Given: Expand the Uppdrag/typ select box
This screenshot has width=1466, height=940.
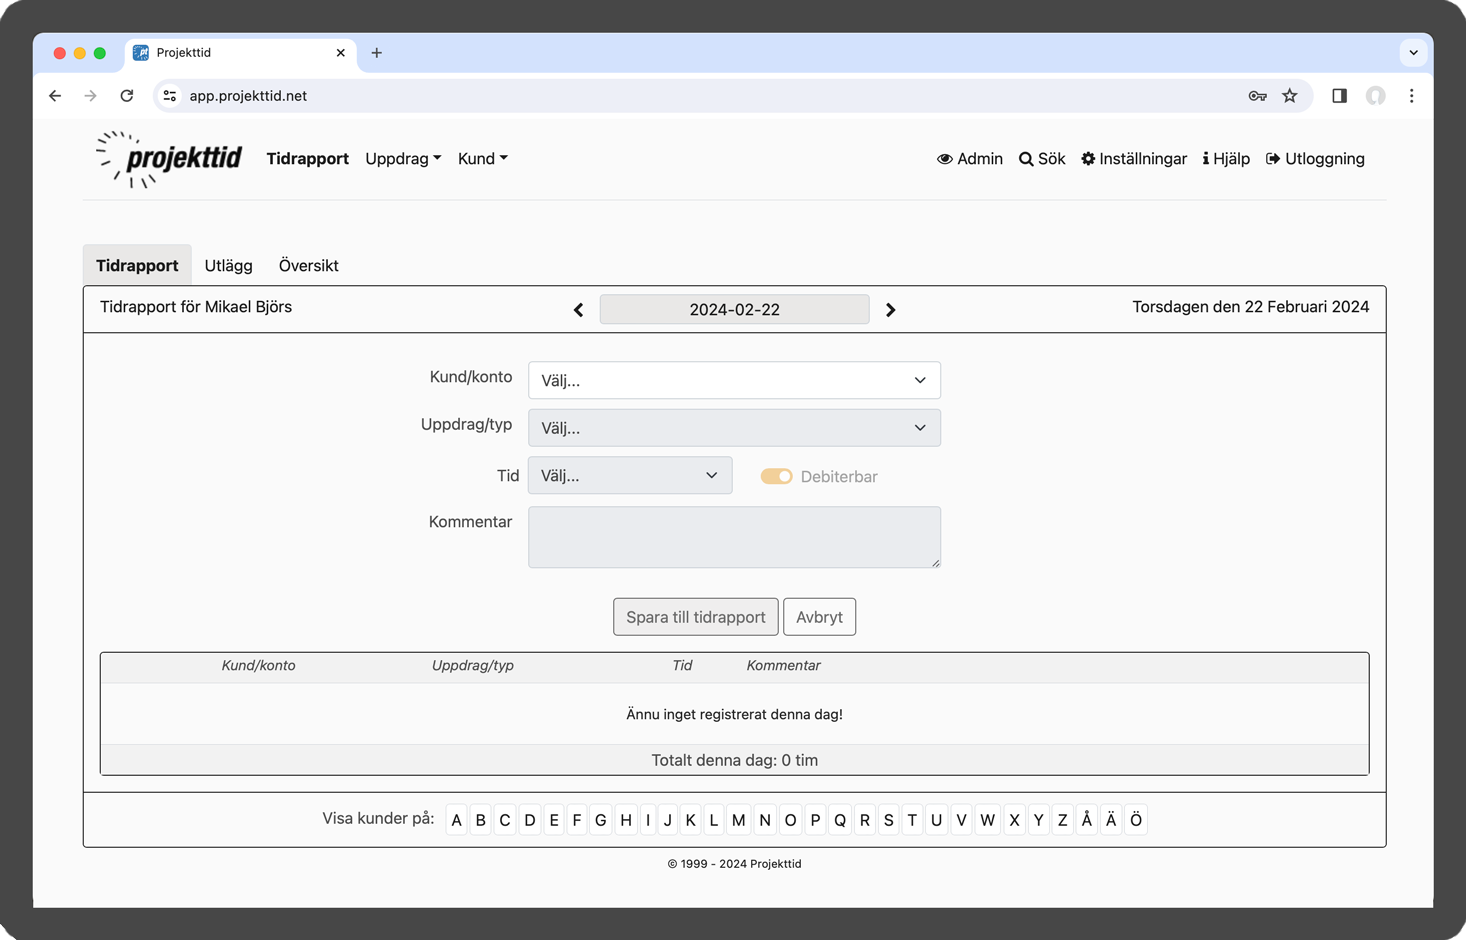Looking at the screenshot, I should [x=734, y=428].
